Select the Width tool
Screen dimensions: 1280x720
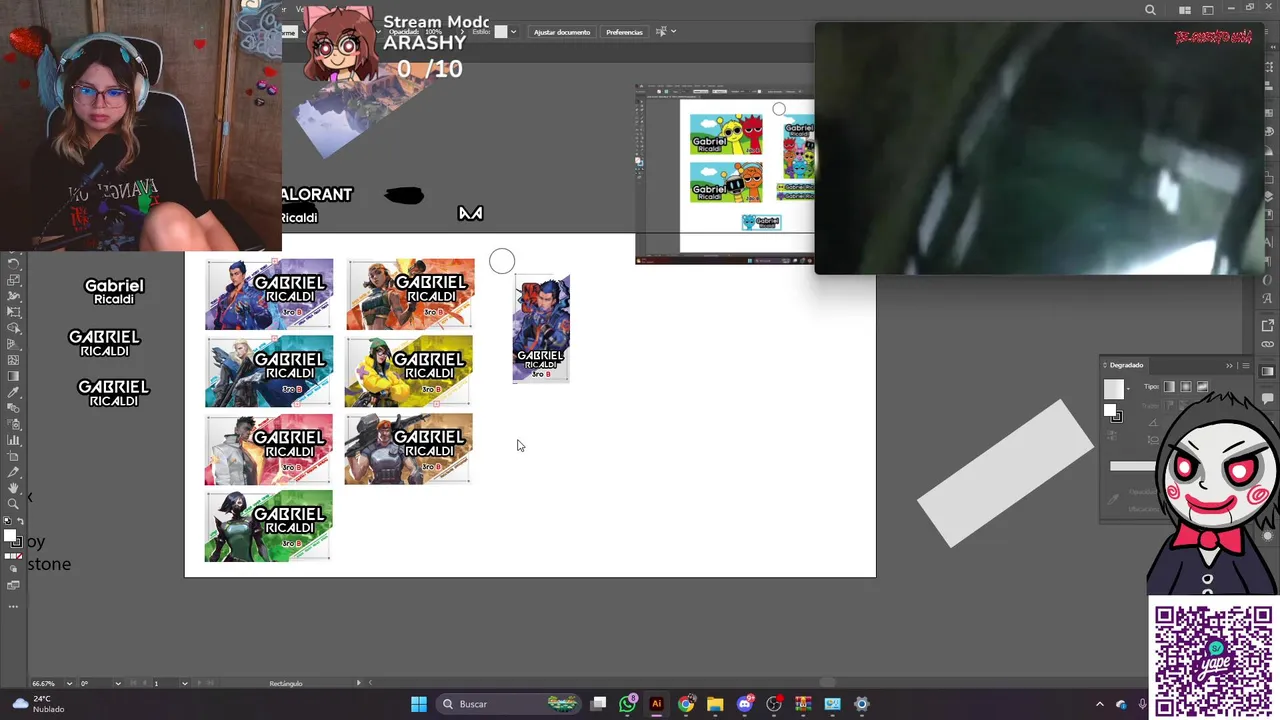click(14, 296)
